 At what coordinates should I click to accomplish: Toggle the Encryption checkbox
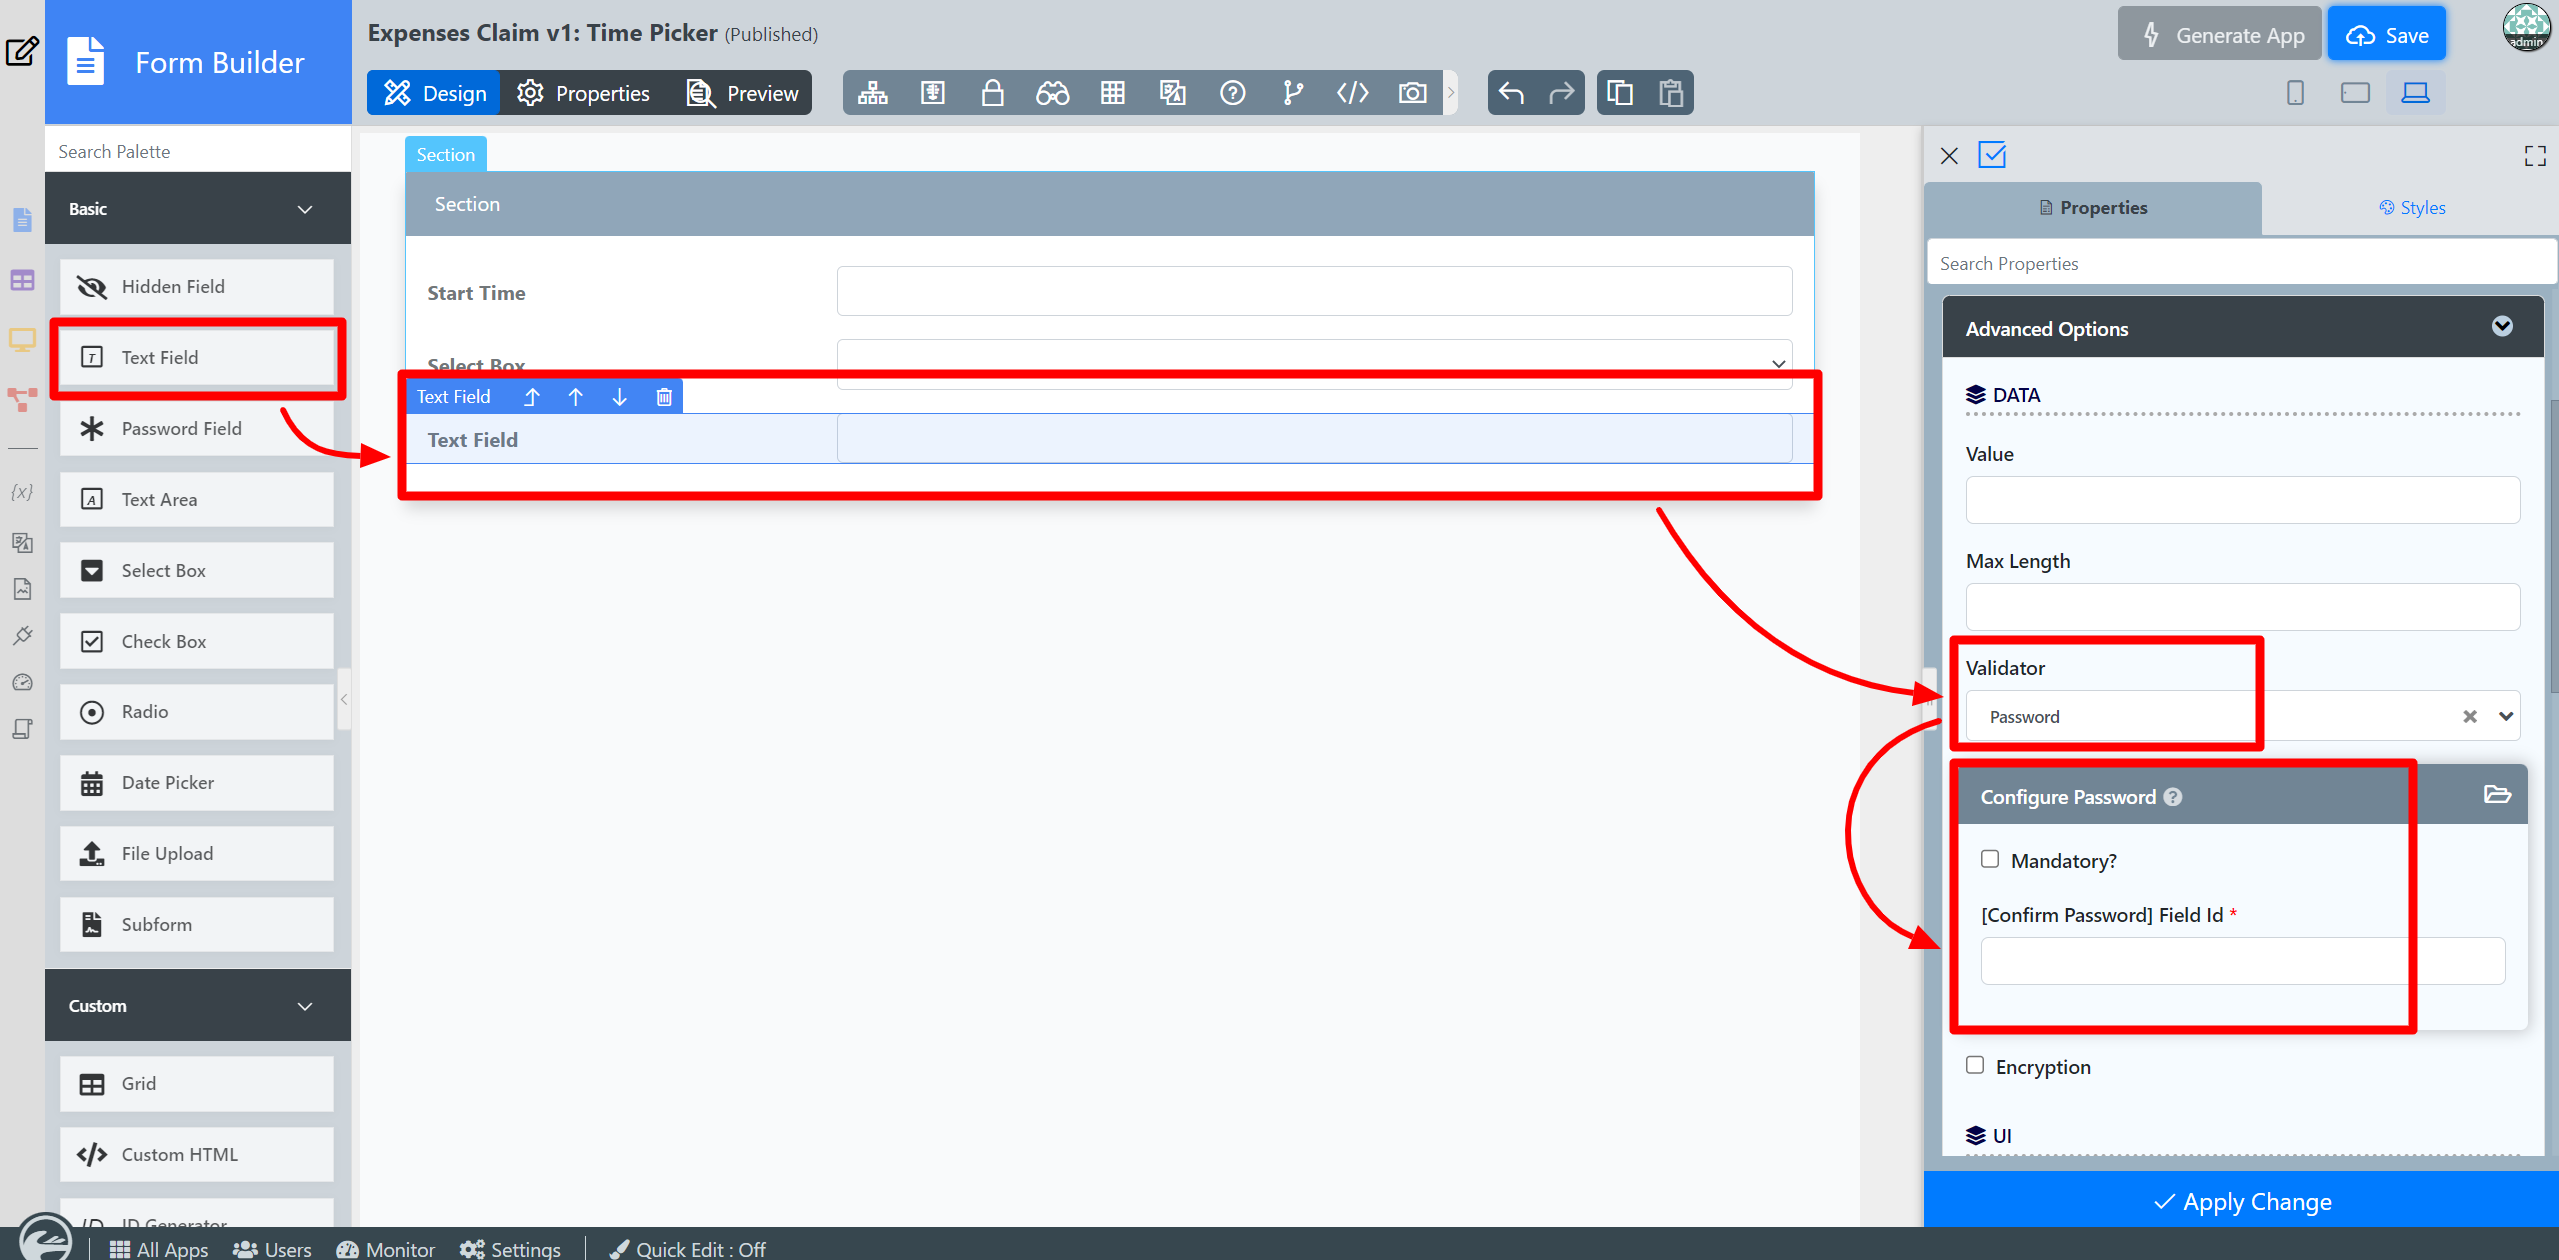(1975, 1065)
